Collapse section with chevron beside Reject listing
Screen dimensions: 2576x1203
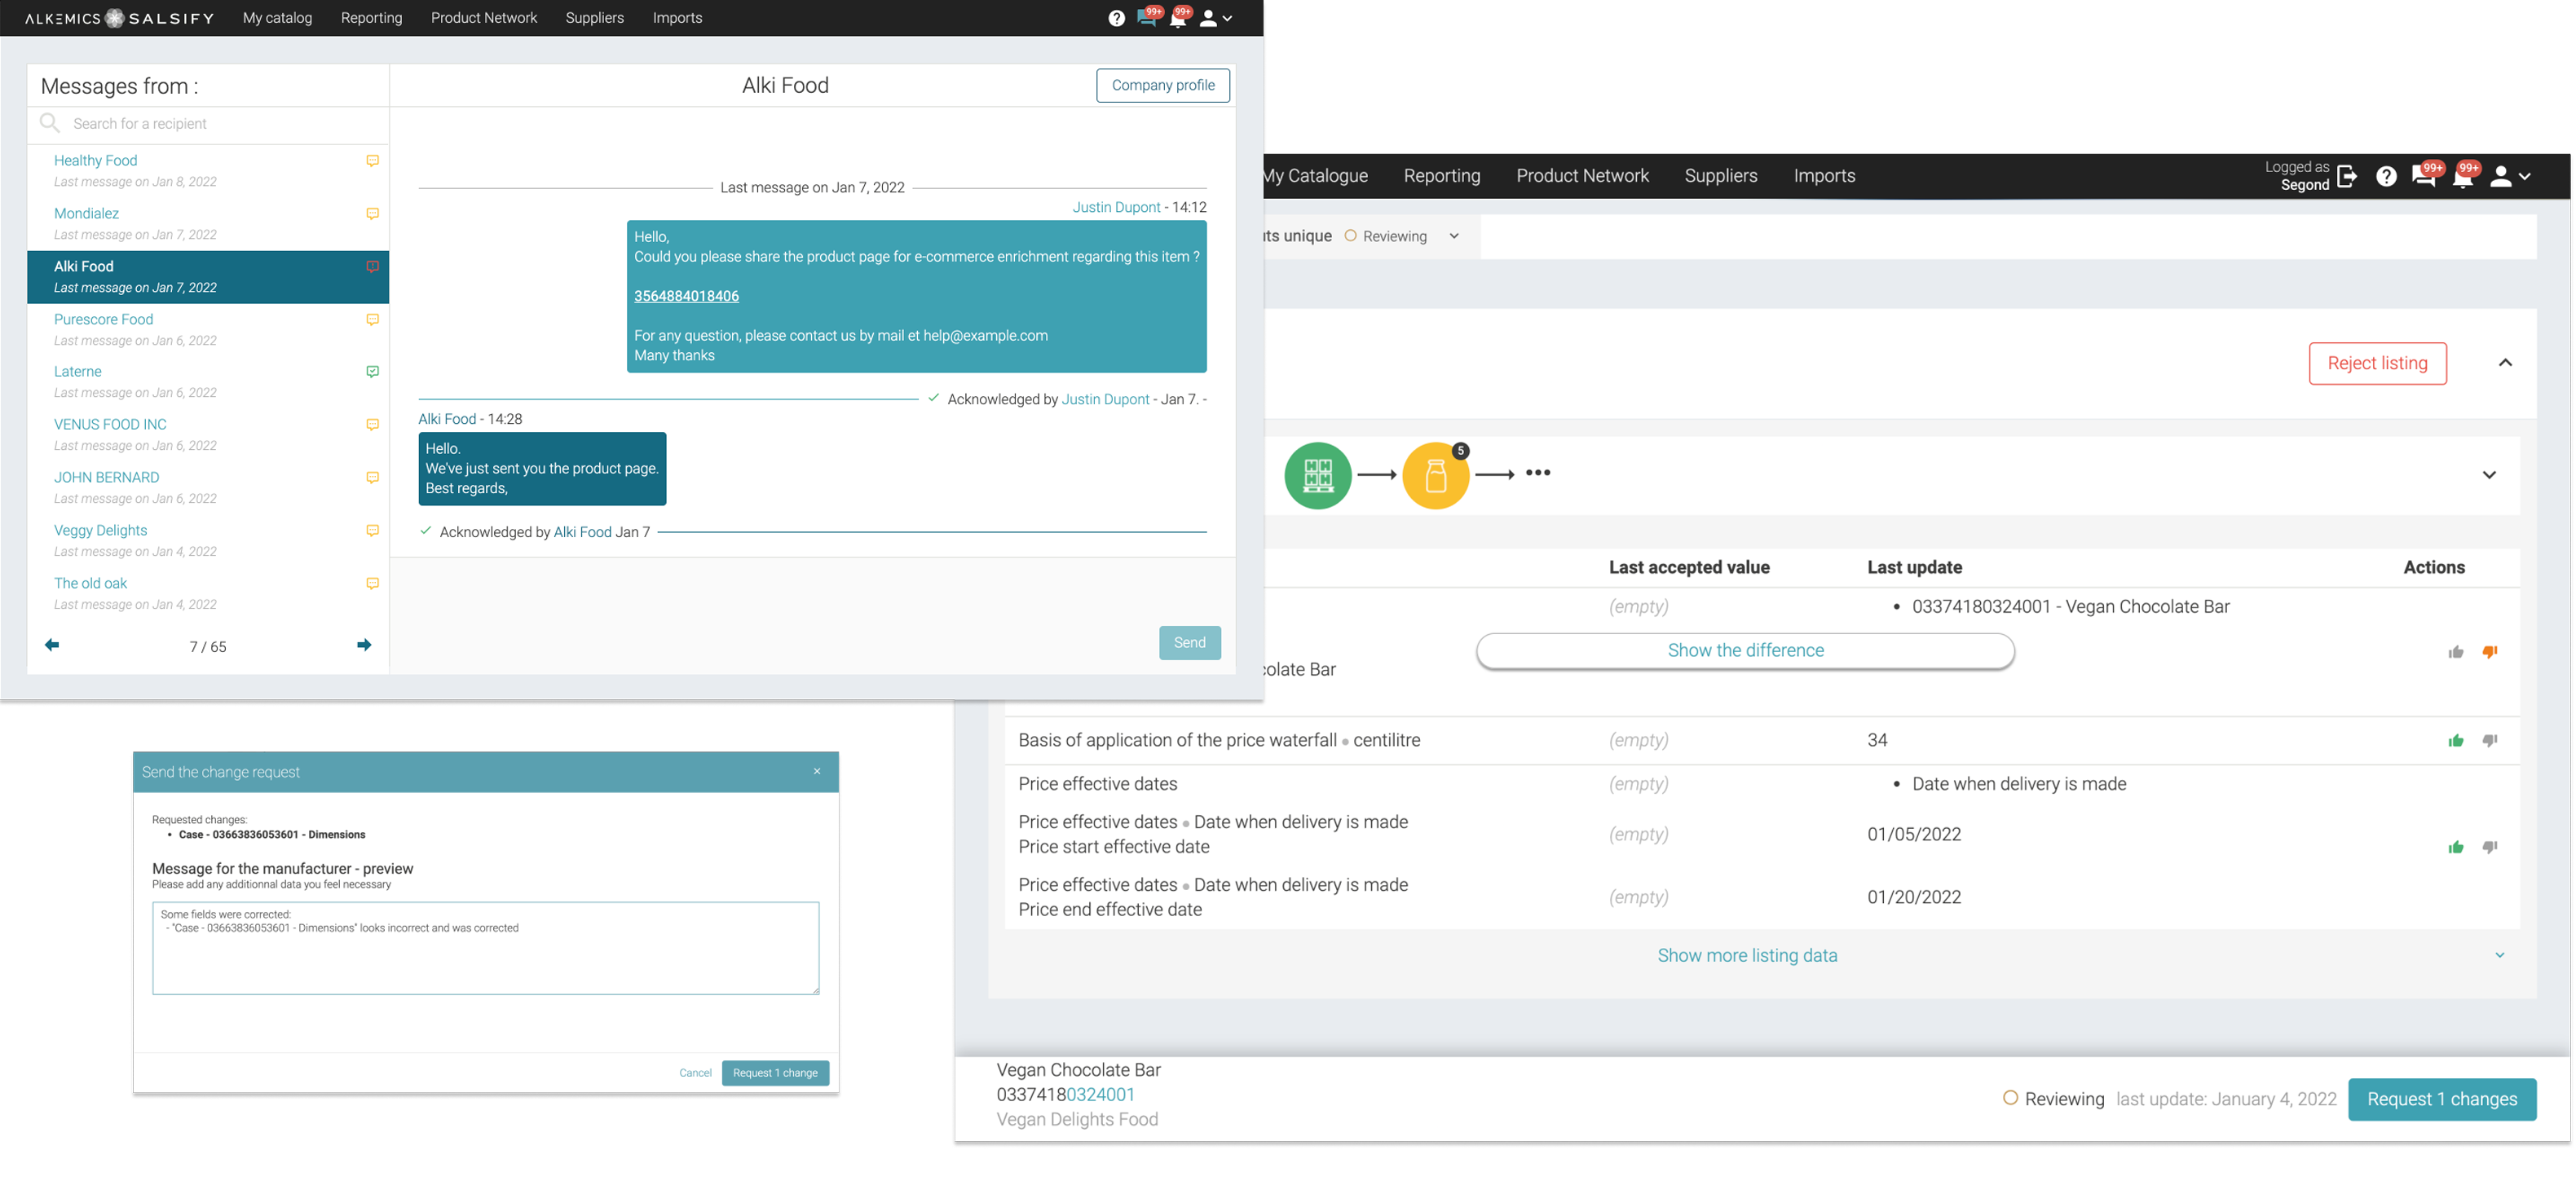pyautogui.click(x=2504, y=363)
